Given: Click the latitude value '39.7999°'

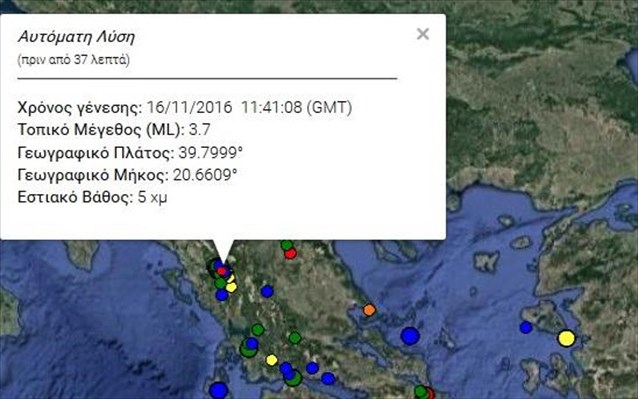Looking at the screenshot, I should click(x=210, y=153).
